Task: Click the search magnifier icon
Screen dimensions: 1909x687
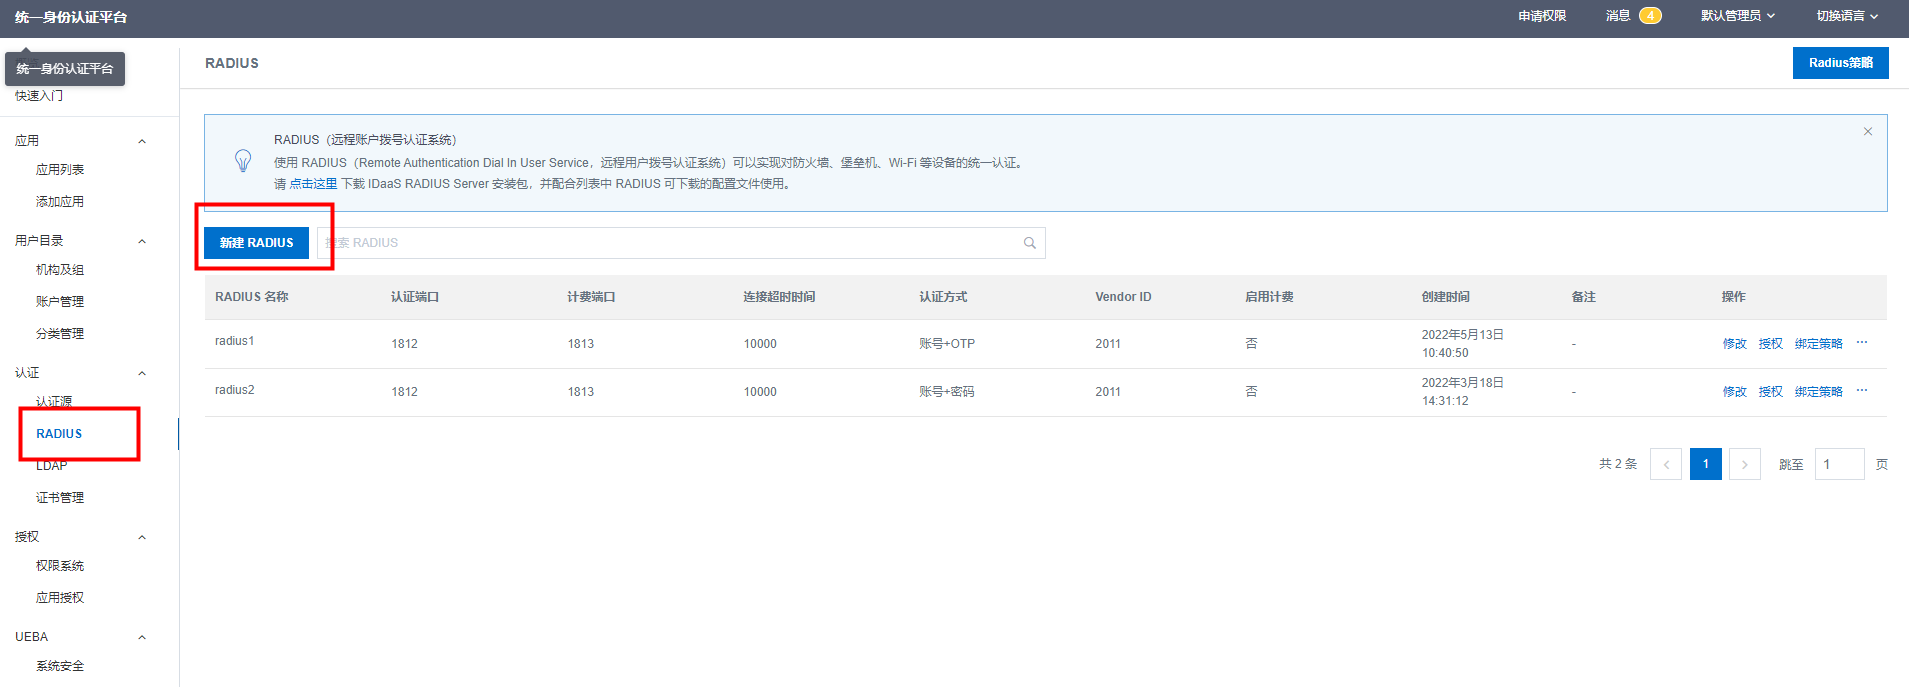Action: [x=1029, y=243]
